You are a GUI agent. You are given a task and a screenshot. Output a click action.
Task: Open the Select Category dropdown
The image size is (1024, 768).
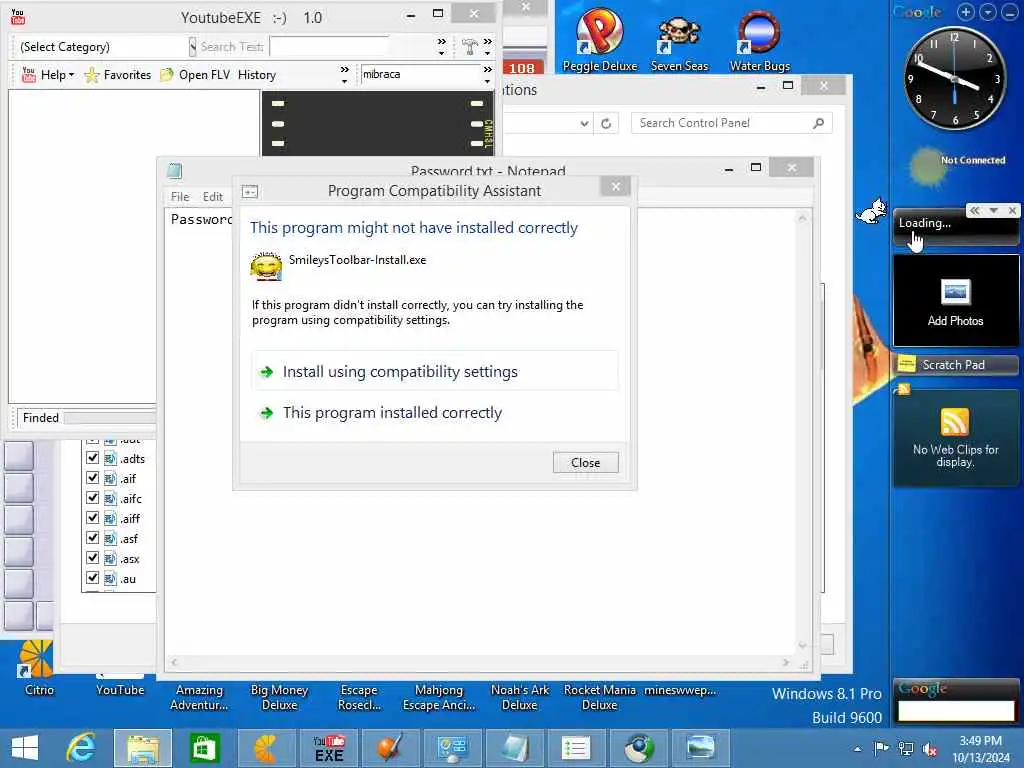(x=193, y=46)
